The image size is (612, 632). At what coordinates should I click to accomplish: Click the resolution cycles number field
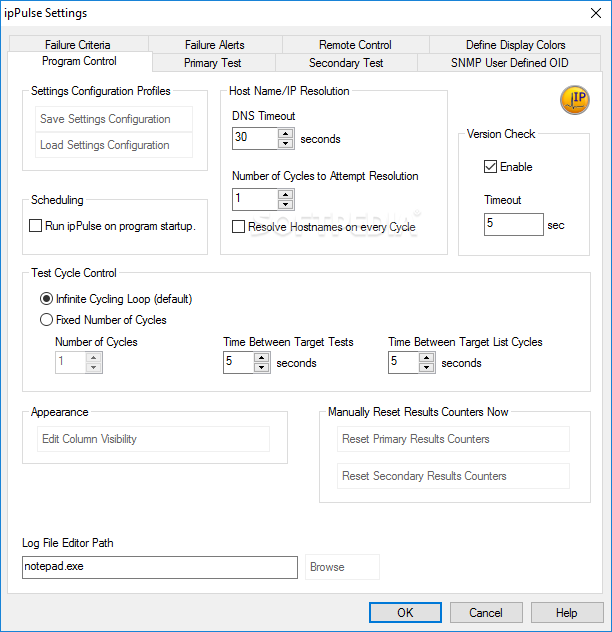click(255, 200)
